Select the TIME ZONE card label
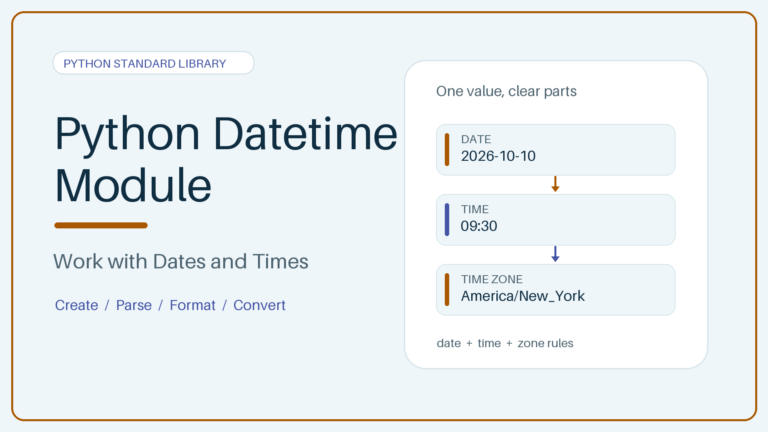The height and width of the screenshot is (432, 768). coord(492,279)
